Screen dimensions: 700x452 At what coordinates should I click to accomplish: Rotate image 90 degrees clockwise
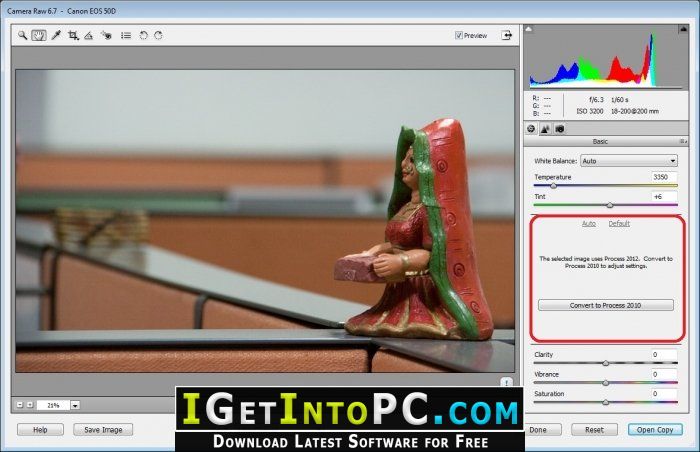click(158, 35)
